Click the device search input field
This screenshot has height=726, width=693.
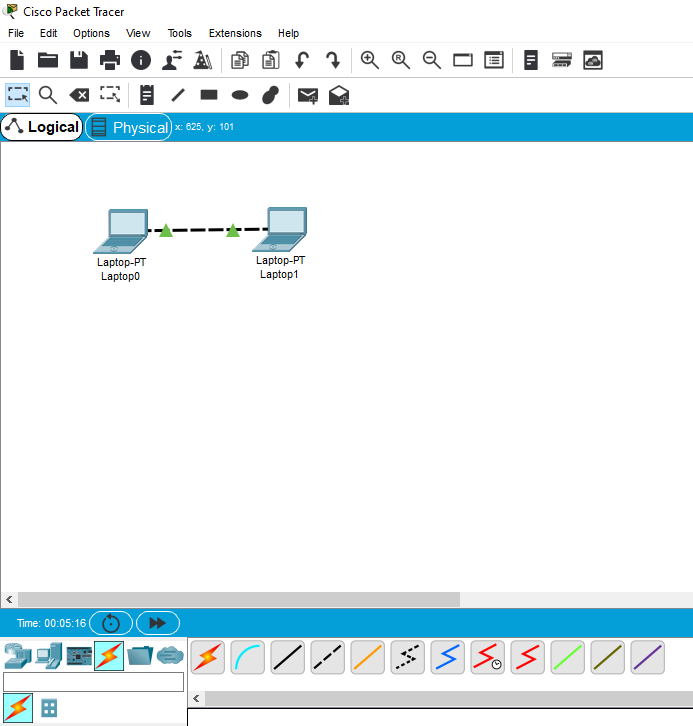pyautogui.click(x=94, y=682)
